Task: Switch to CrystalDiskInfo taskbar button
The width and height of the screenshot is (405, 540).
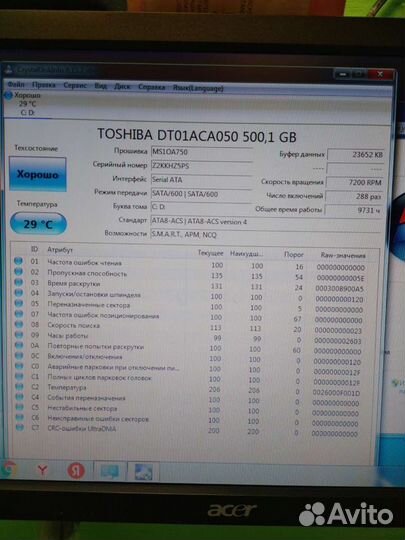Action: tap(144, 472)
